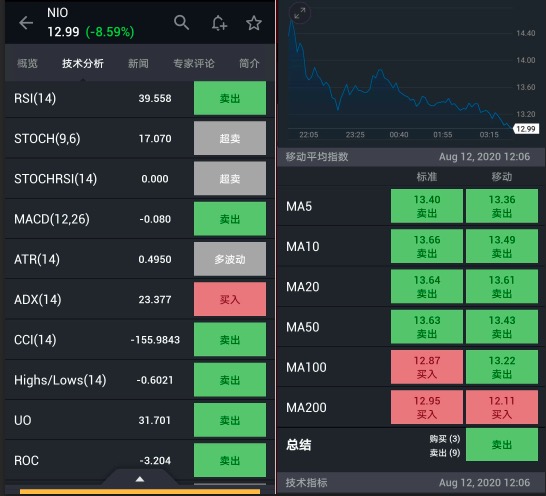
Task: Switch to the 概览 tab
Action: pyautogui.click(x=27, y=63)
